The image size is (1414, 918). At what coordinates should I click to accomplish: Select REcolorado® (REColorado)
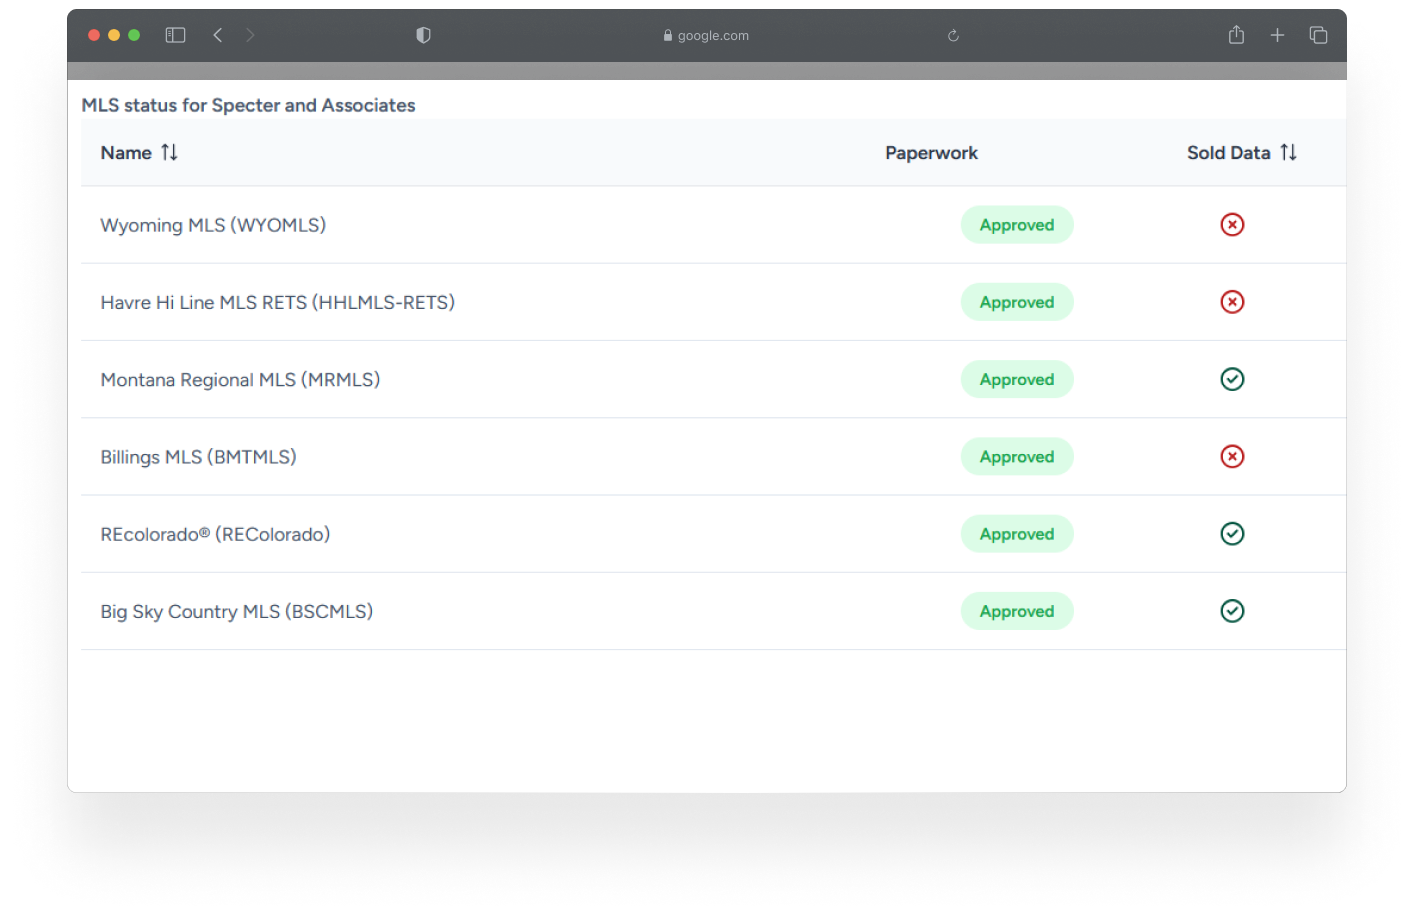215,534
